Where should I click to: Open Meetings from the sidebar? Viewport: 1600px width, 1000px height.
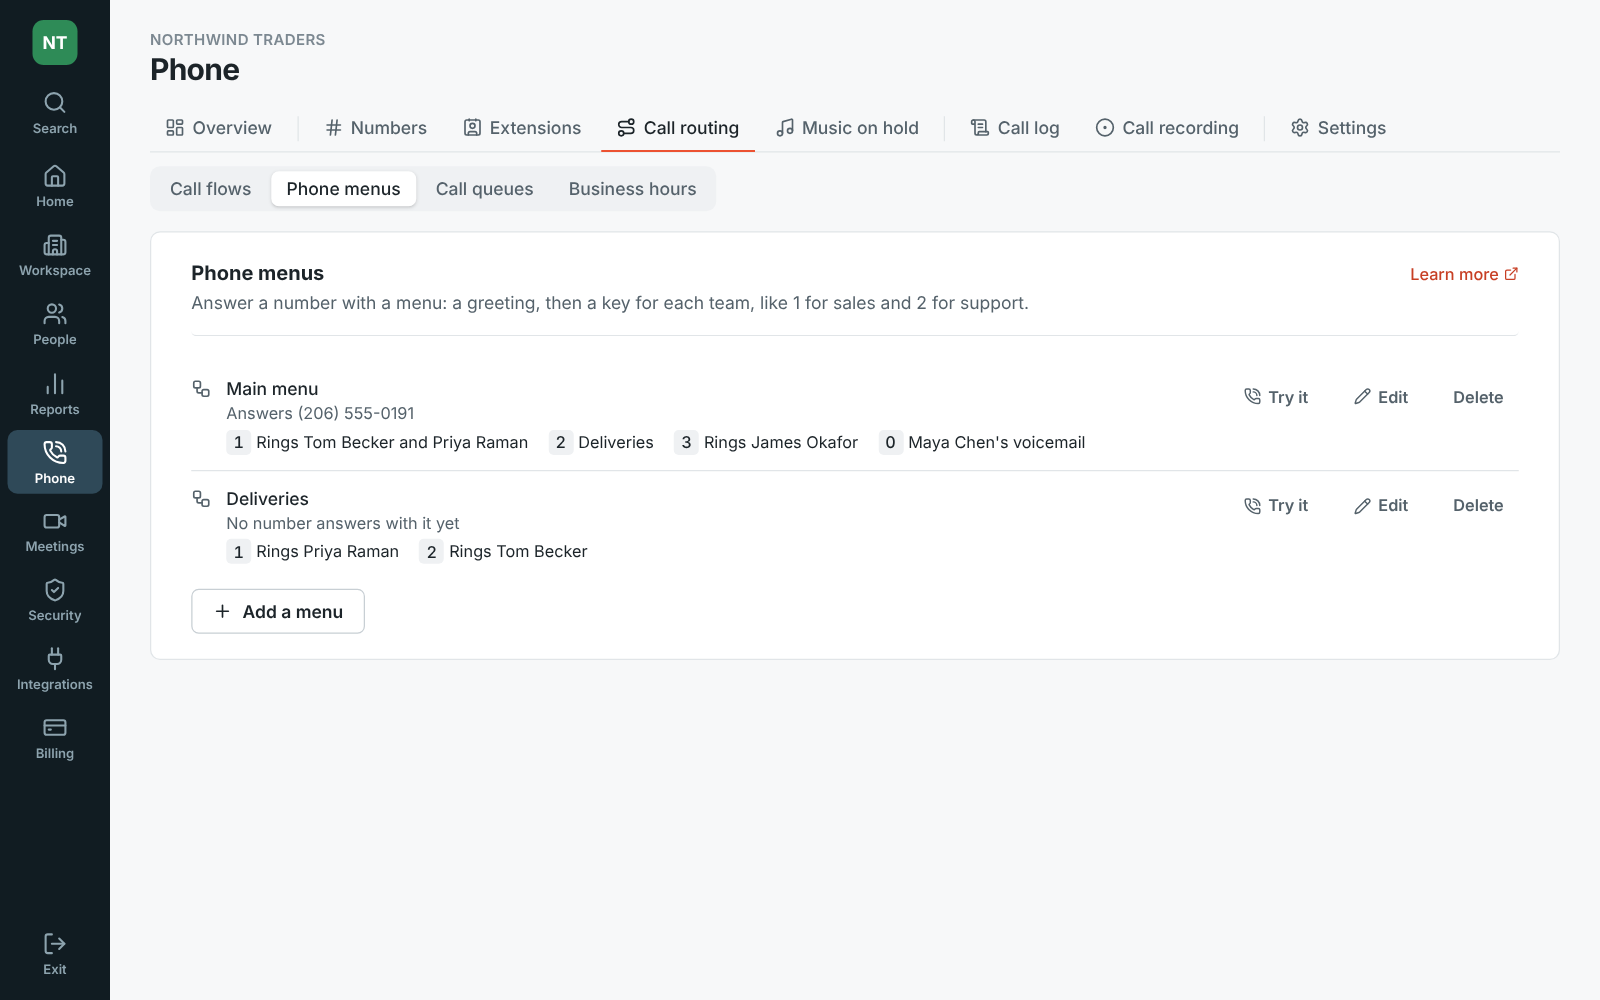55,532
